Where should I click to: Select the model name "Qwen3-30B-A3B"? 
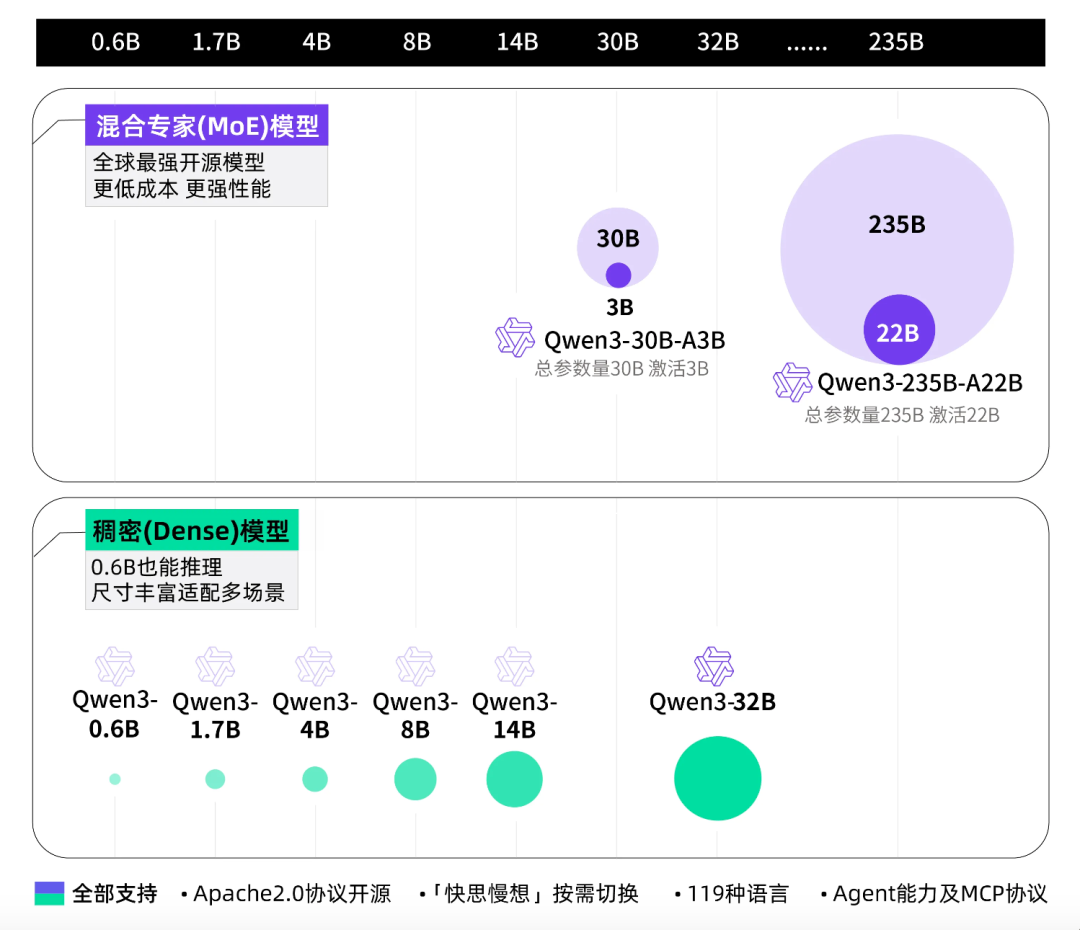pyautogui.click(x=634, y=340)
